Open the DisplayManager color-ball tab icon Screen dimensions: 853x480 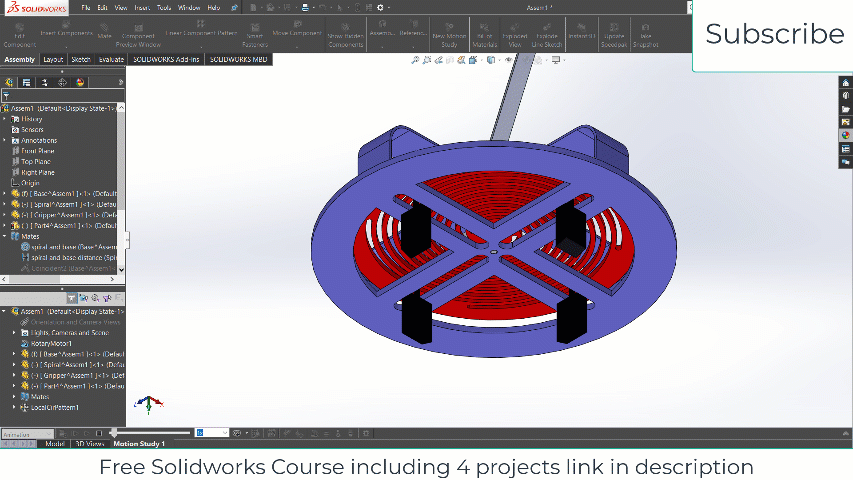tap(81, 83)
